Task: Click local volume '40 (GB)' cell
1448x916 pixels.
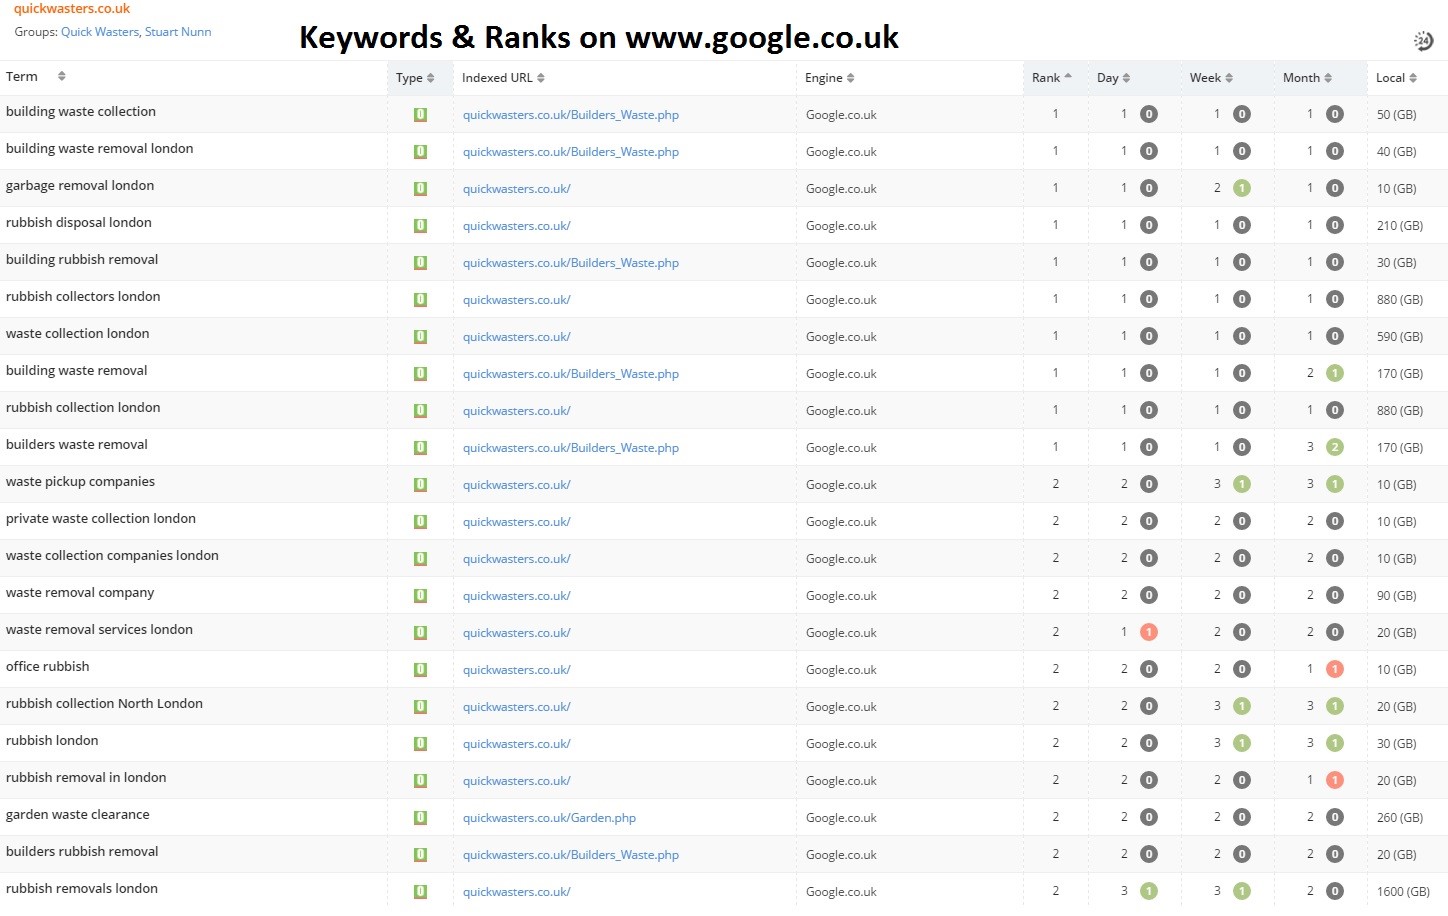Action: (1397, 152)
